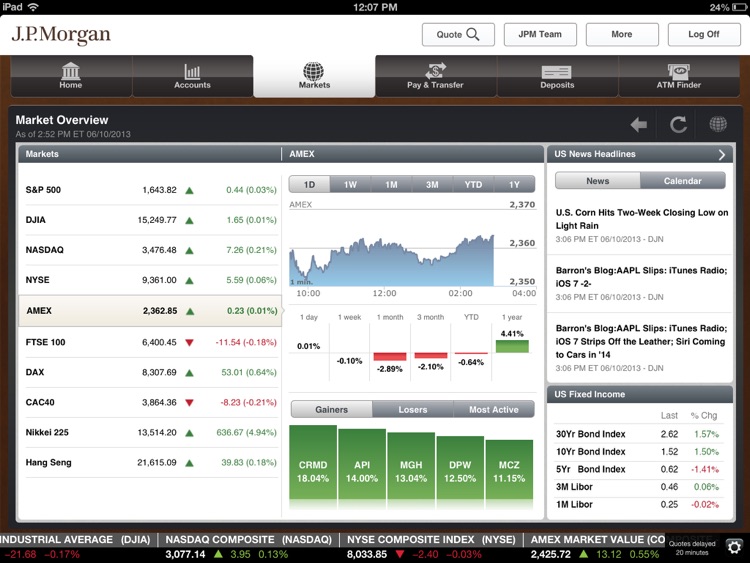Tap the iPad battery indicator
This screenshot has width=750, height=563.
739,7
